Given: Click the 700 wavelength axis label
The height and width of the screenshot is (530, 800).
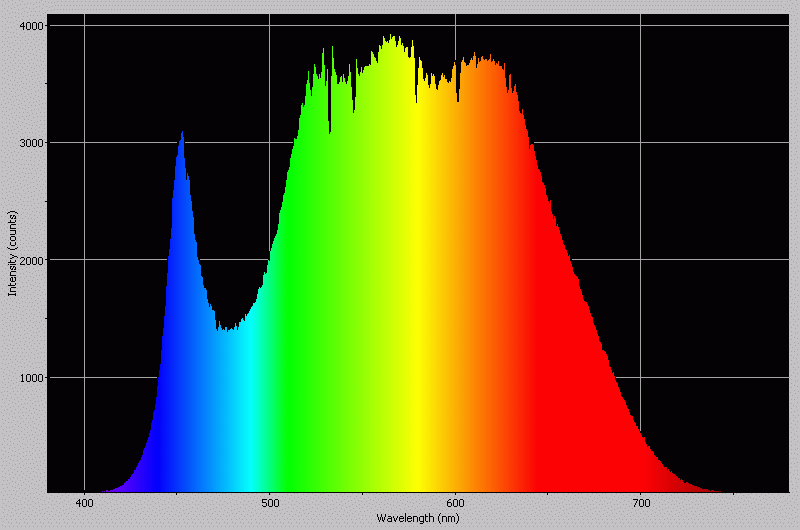Looking at the screenshot, I should [641, 503].
